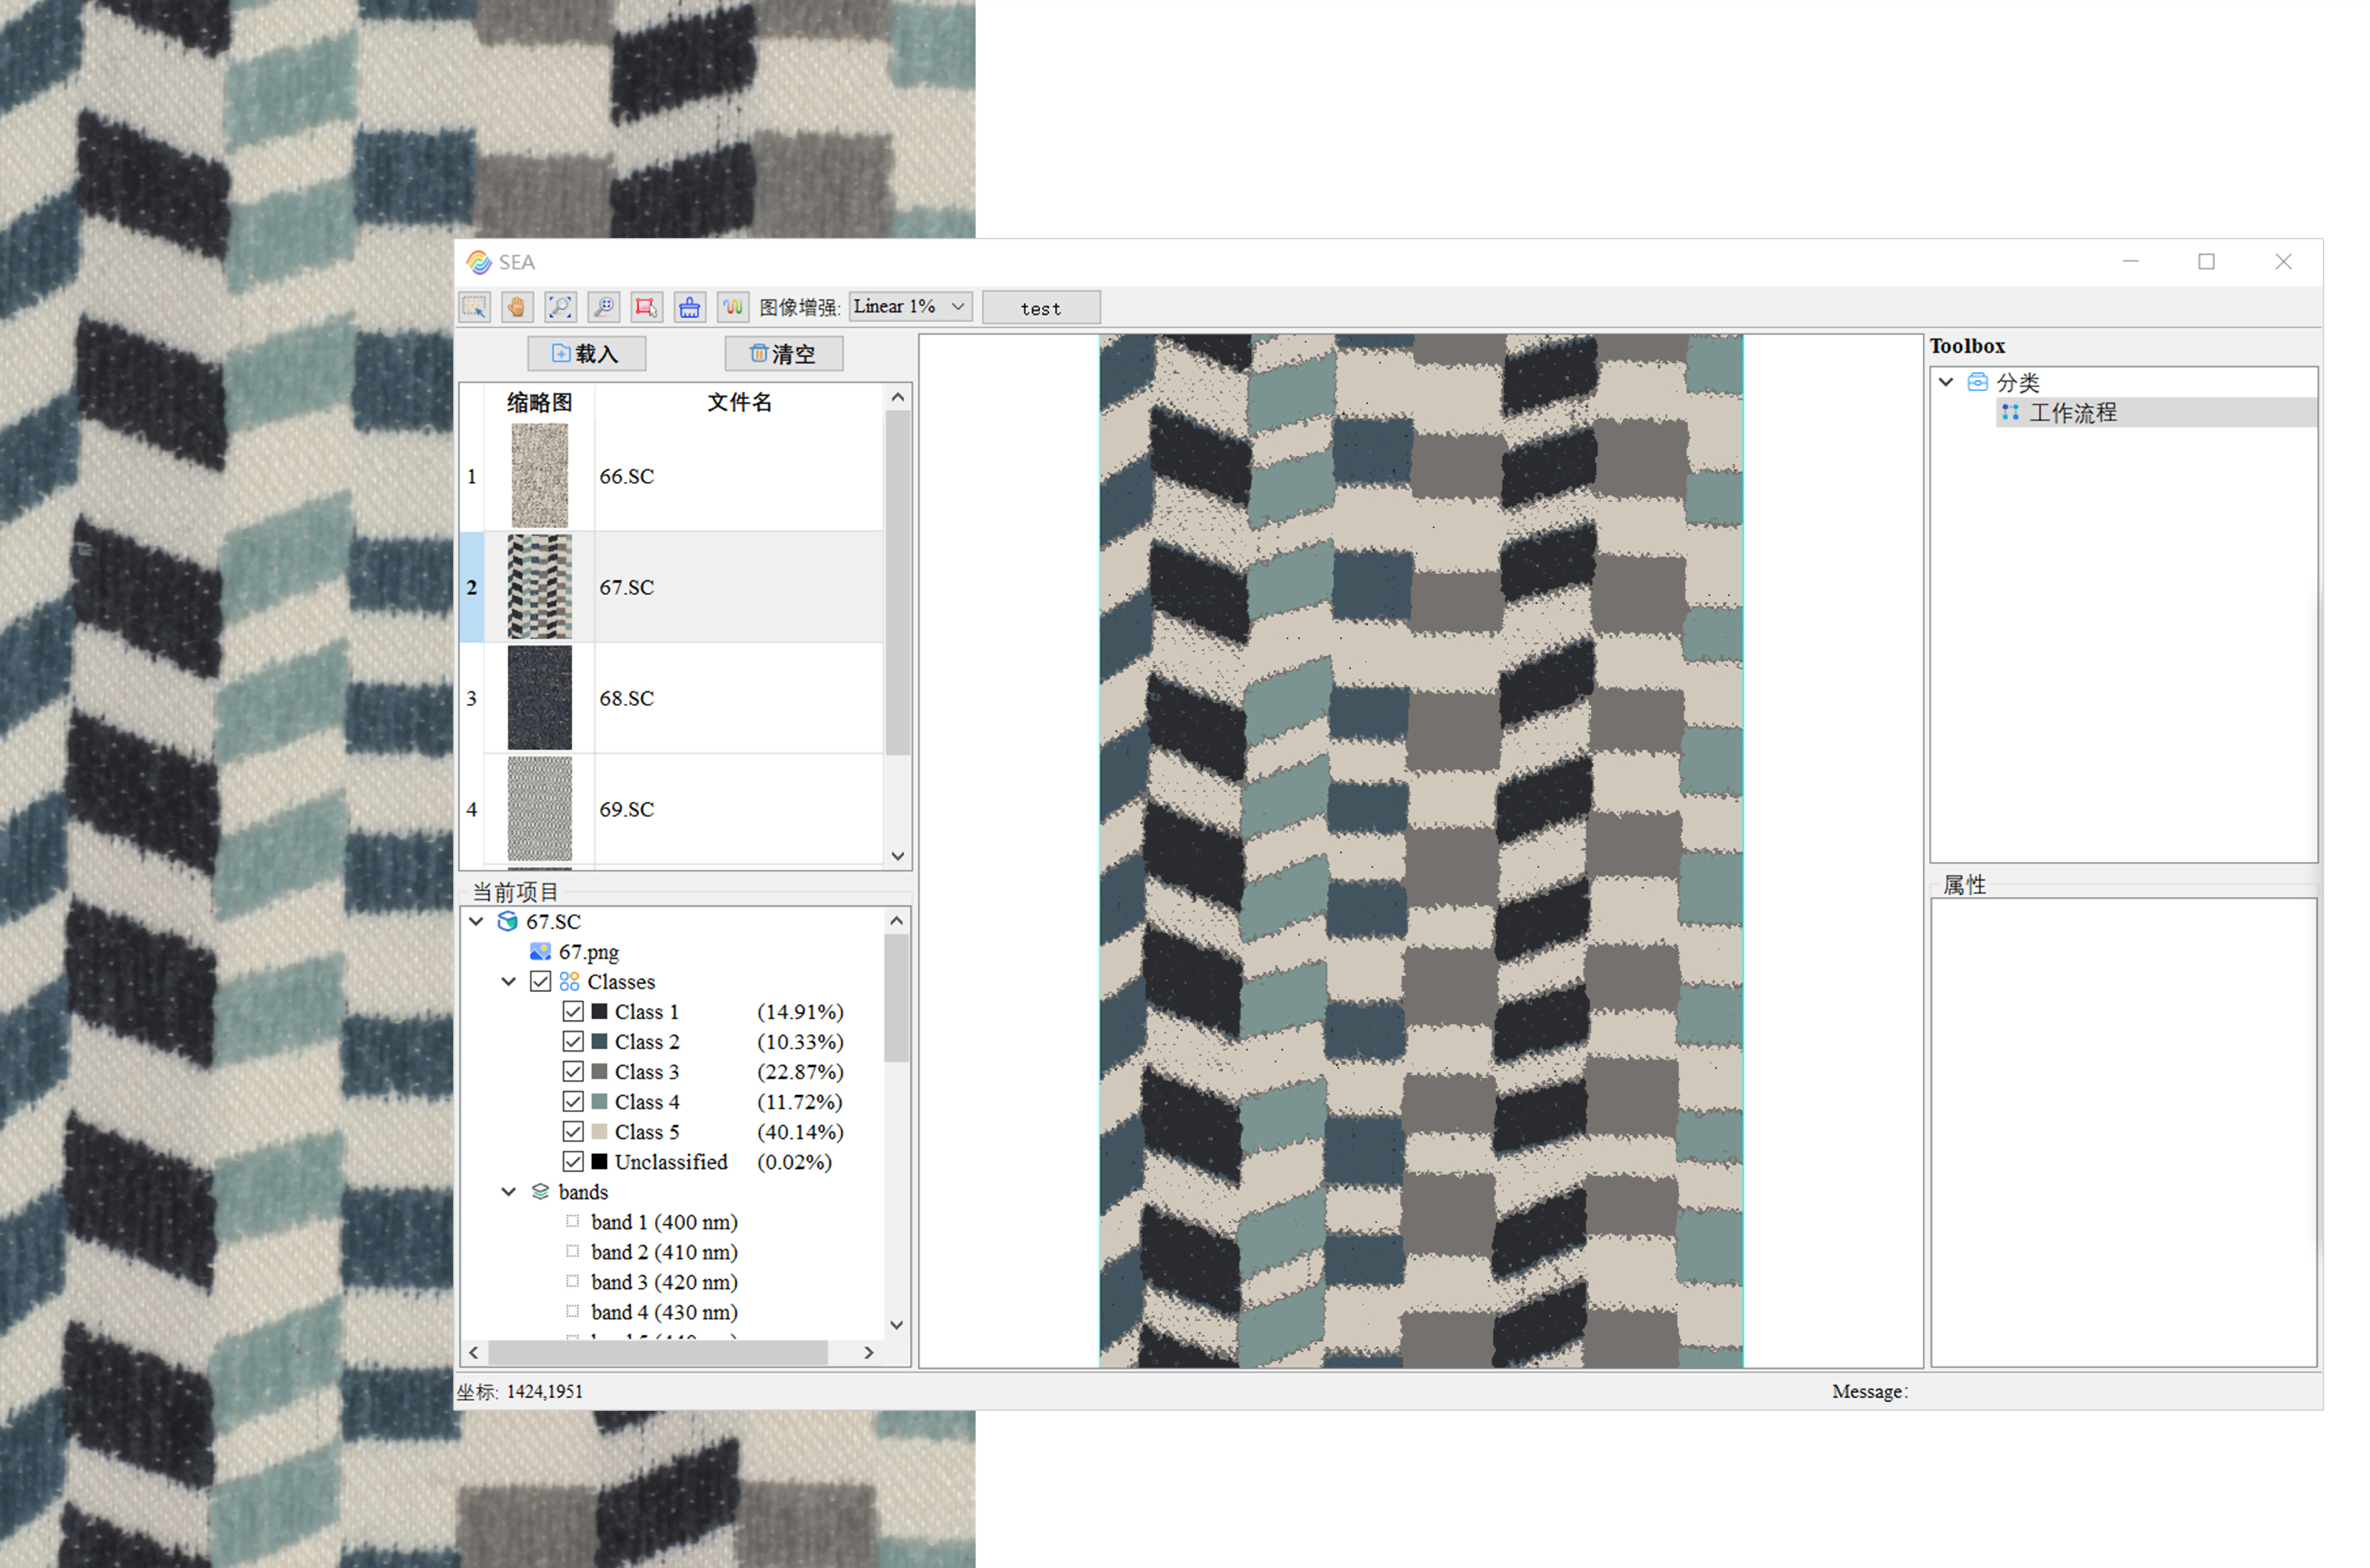Image resolution: width=2370 pixels, height=1568 pixels.
Task: Click the 清空 clear button
Action: tap(783, 353)
